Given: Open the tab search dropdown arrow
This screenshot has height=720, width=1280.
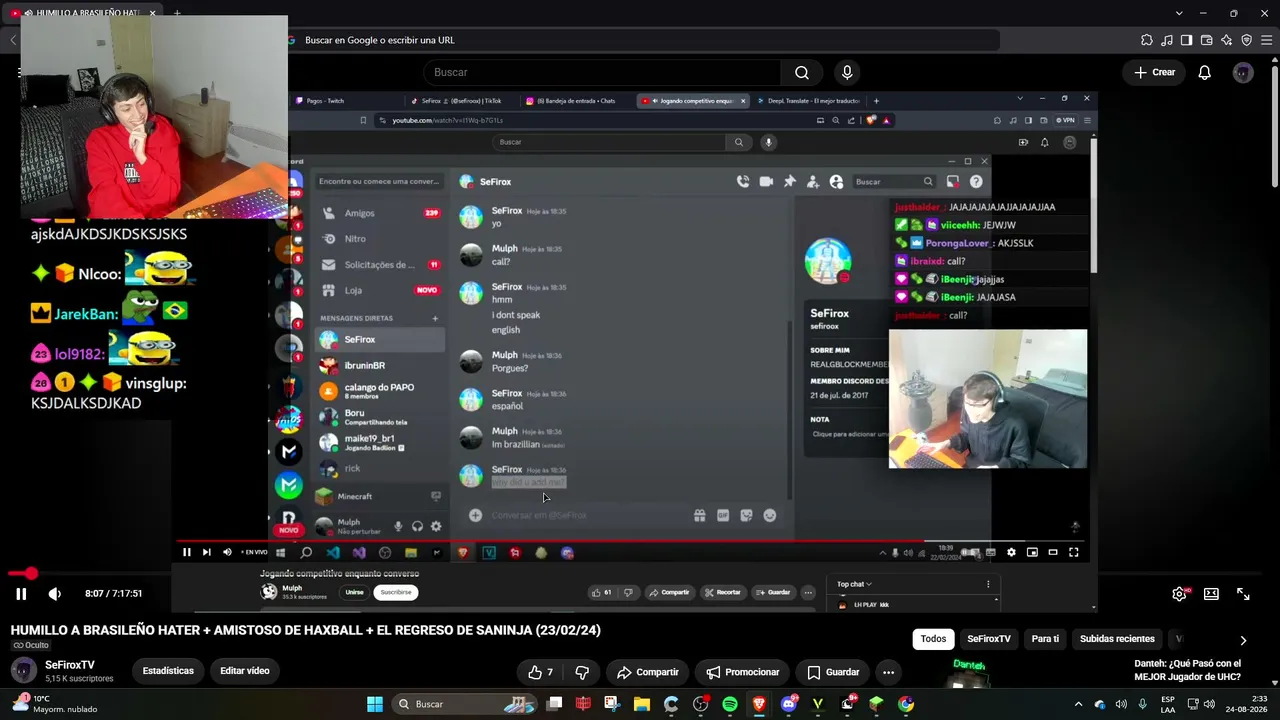Looking at the screenshot, I should point(1180,13).
